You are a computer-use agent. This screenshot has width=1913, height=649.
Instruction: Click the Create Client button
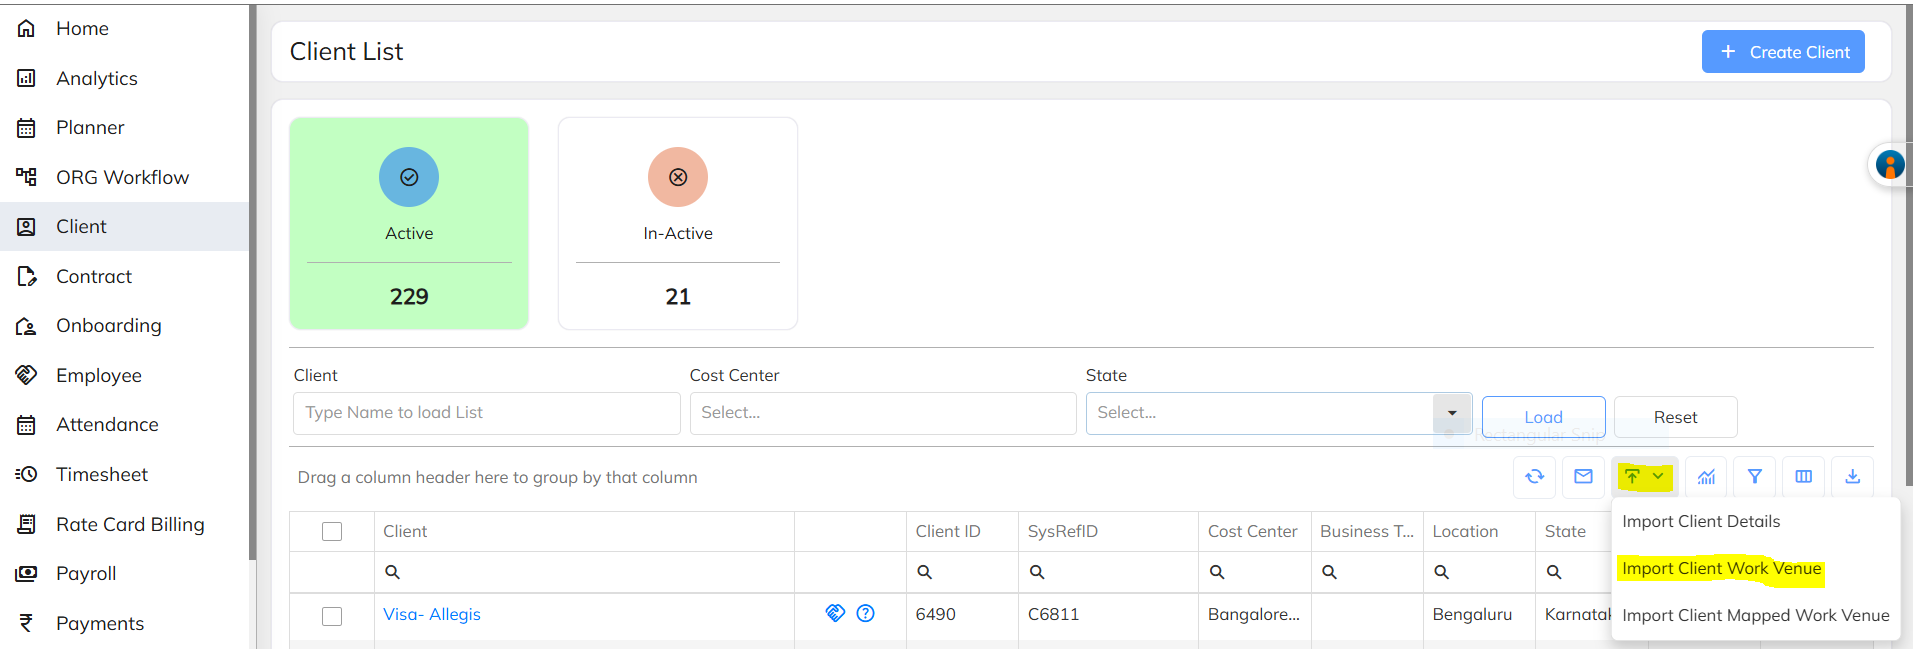tap(1783, 52)
